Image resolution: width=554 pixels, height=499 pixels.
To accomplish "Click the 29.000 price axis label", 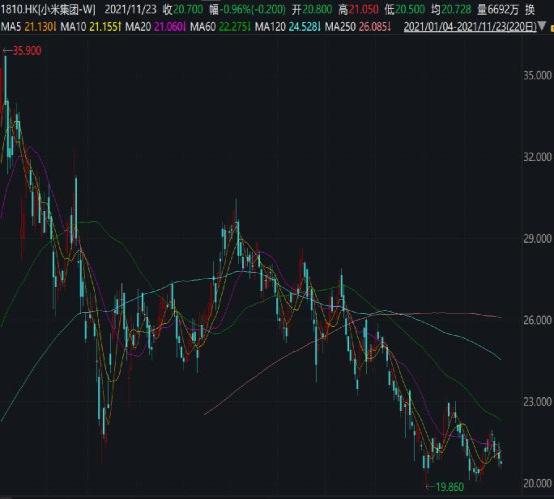I will pyautogui.click(x=537, y=239).
